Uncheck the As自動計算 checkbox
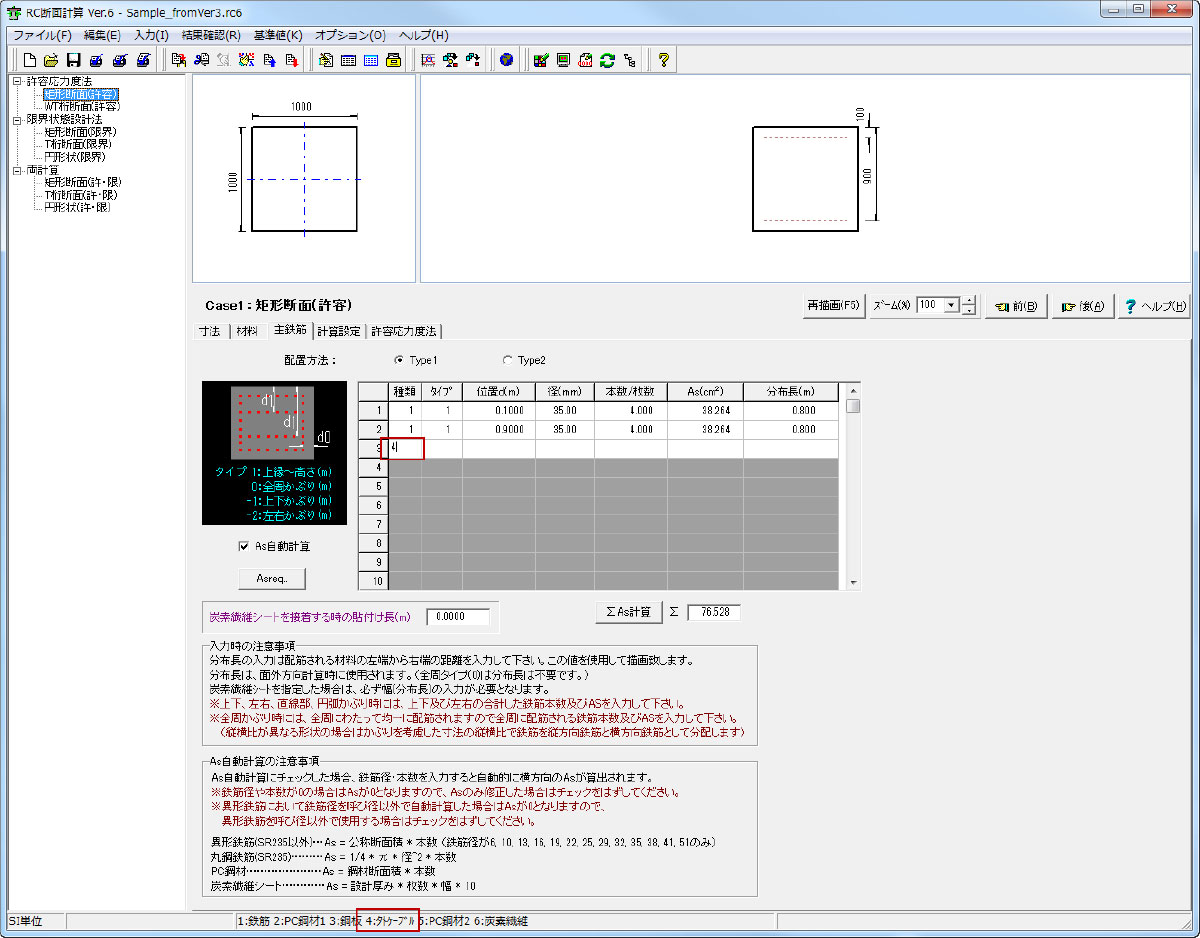The image size is (1200, 938). coord(243,546)
